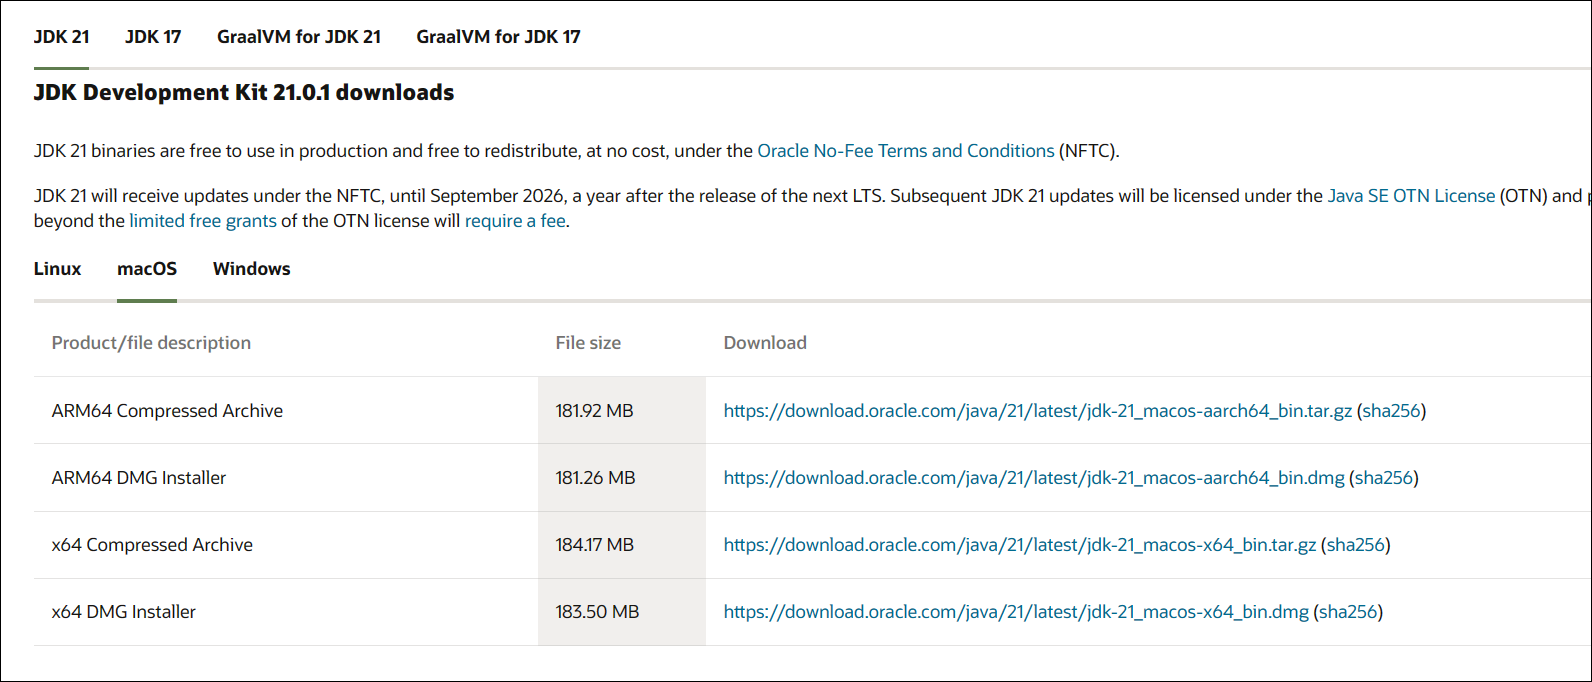Image resolution: width=1592 pixels, height=682 pixels.
Task: Switch to the Linux downloads tab
Action: (57, 268)
